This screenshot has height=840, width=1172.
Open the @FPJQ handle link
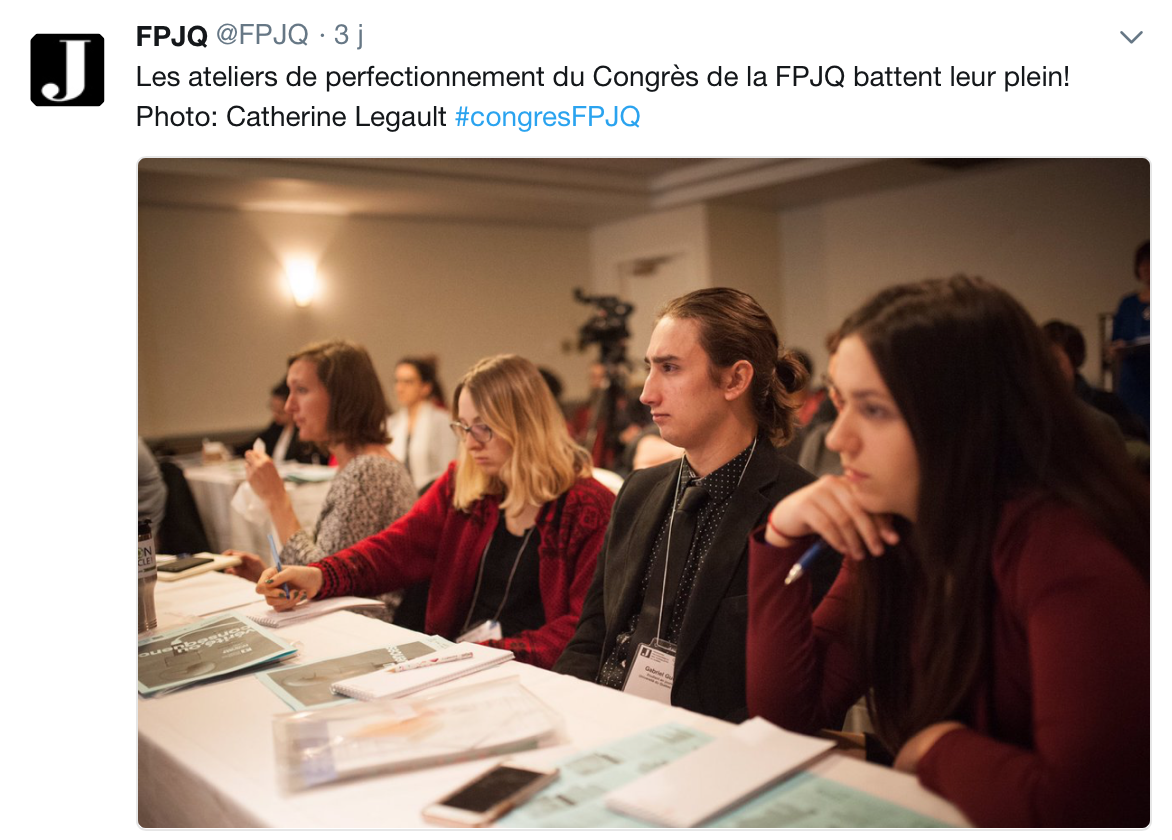[262, 34]
